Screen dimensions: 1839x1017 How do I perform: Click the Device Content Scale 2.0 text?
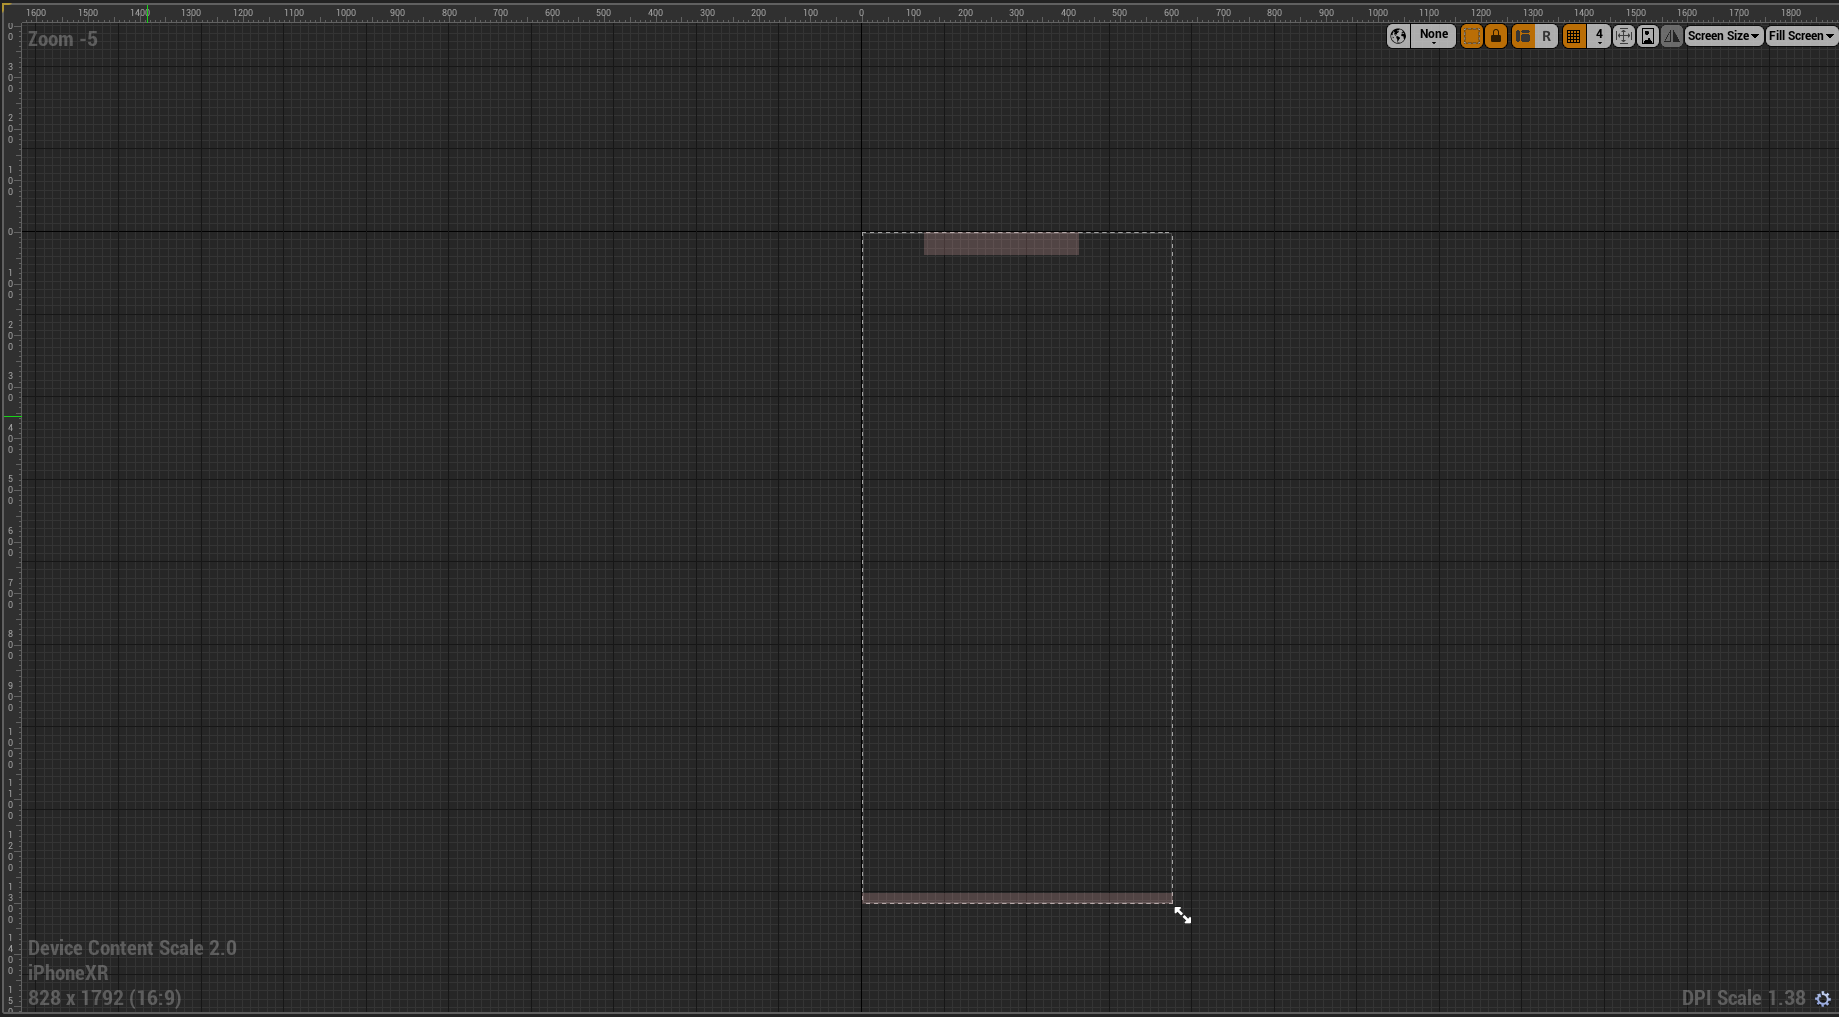point(132,948)
